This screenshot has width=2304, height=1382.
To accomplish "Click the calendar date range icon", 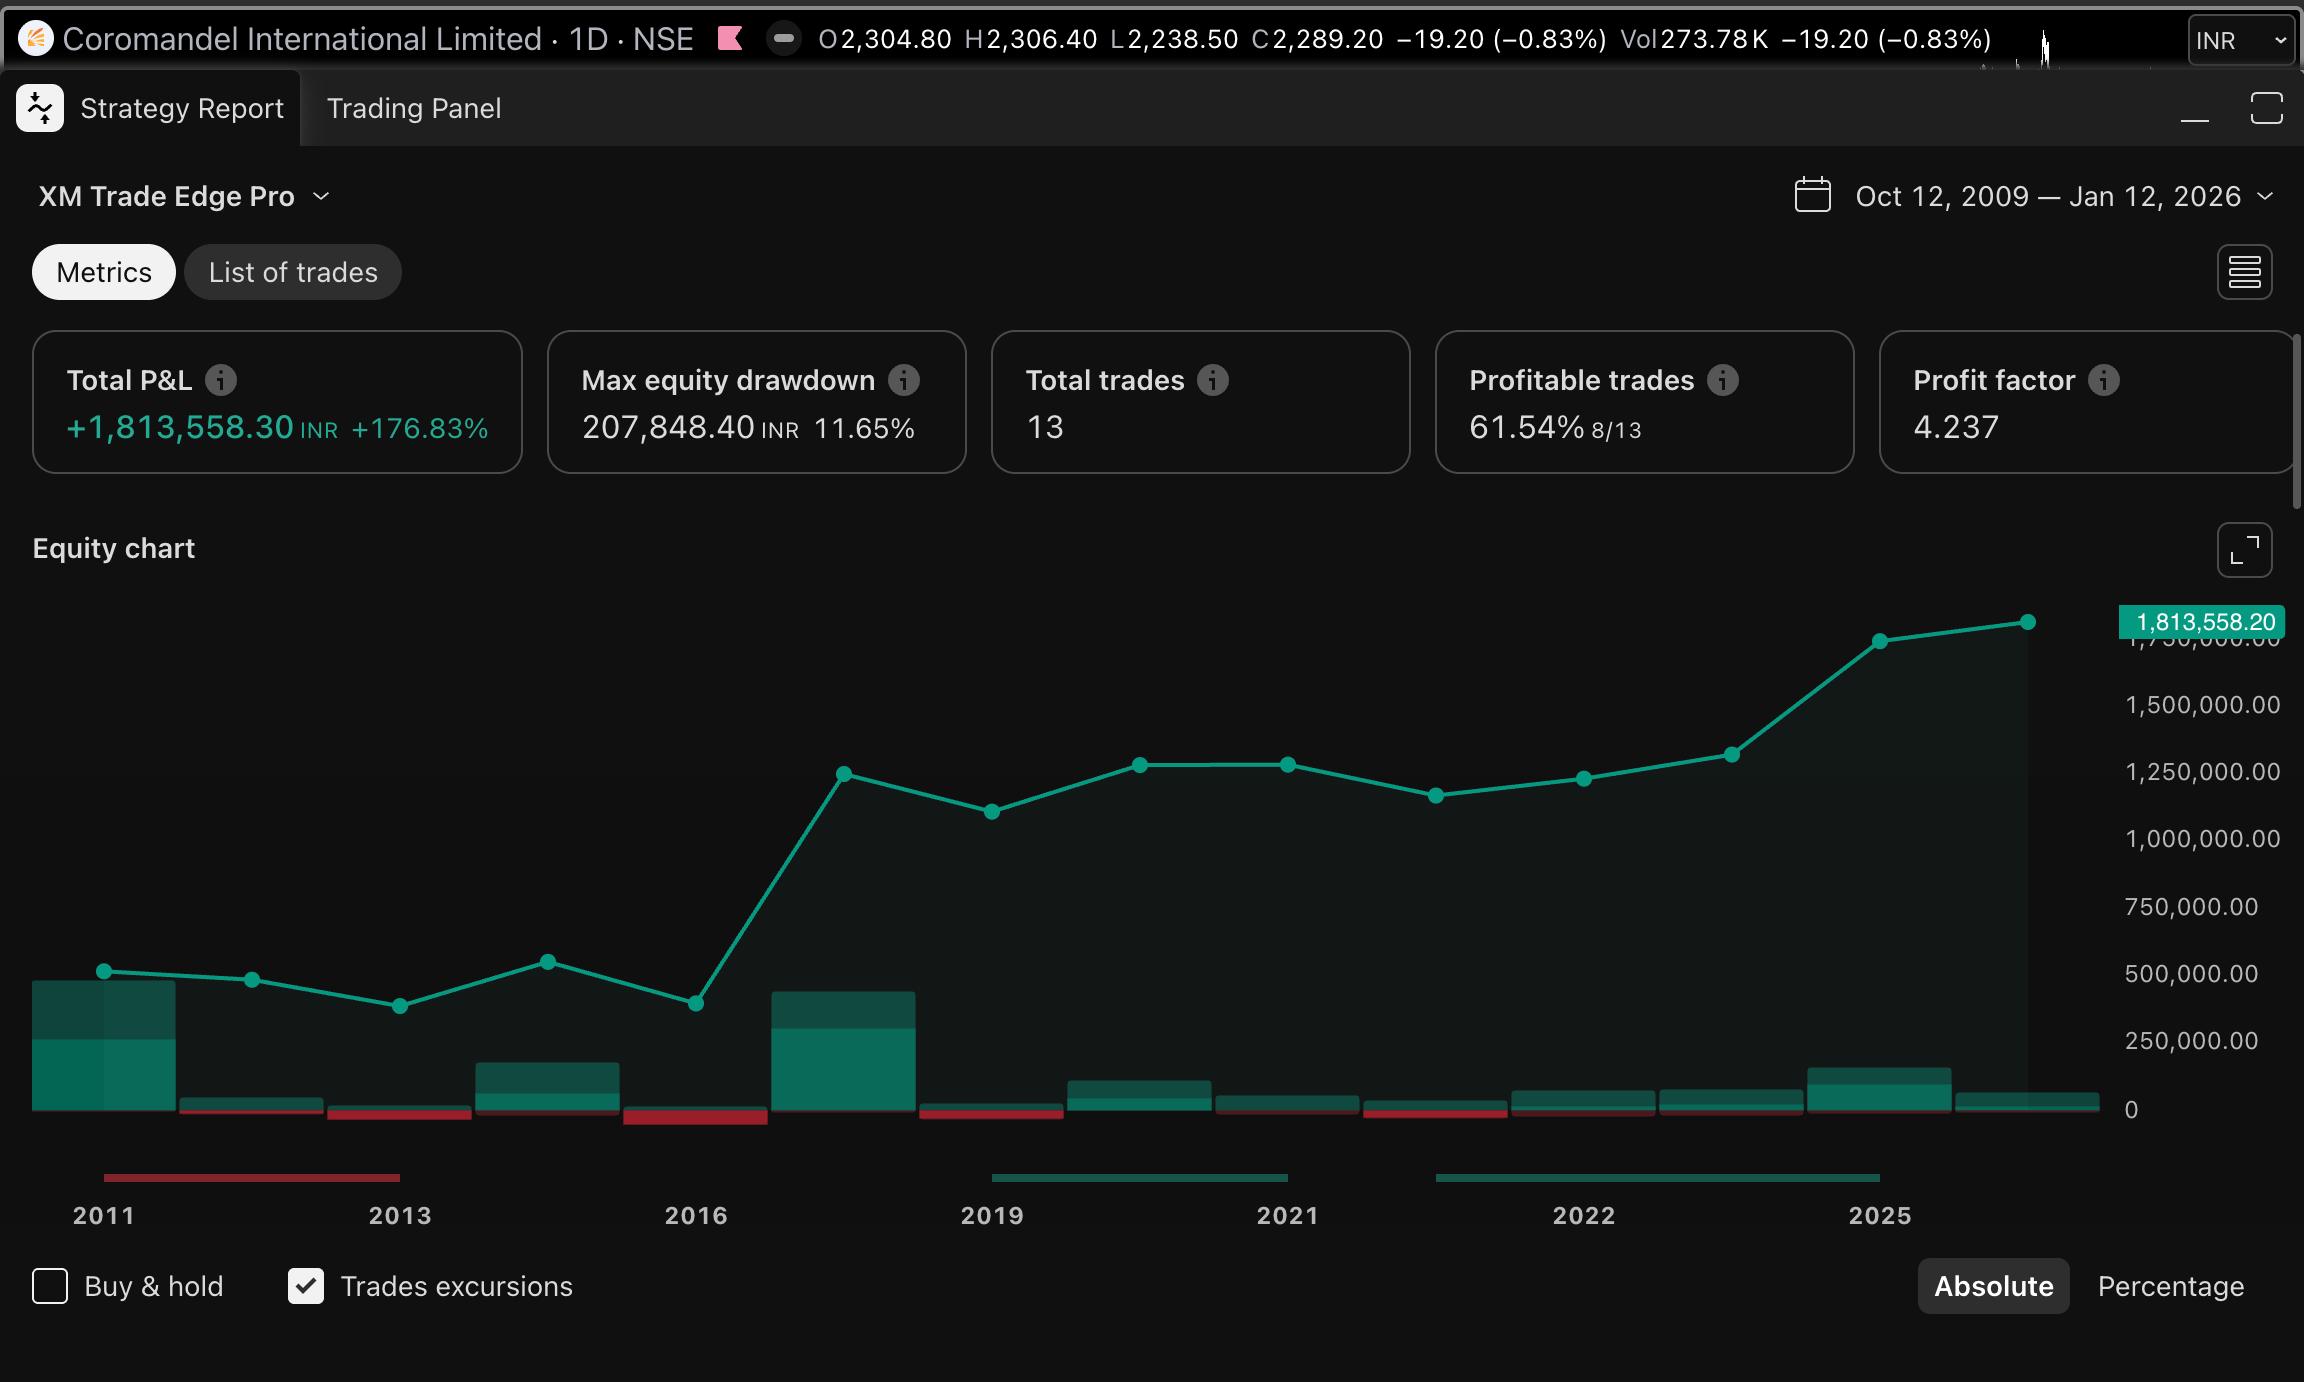I will click(1812, 195).
